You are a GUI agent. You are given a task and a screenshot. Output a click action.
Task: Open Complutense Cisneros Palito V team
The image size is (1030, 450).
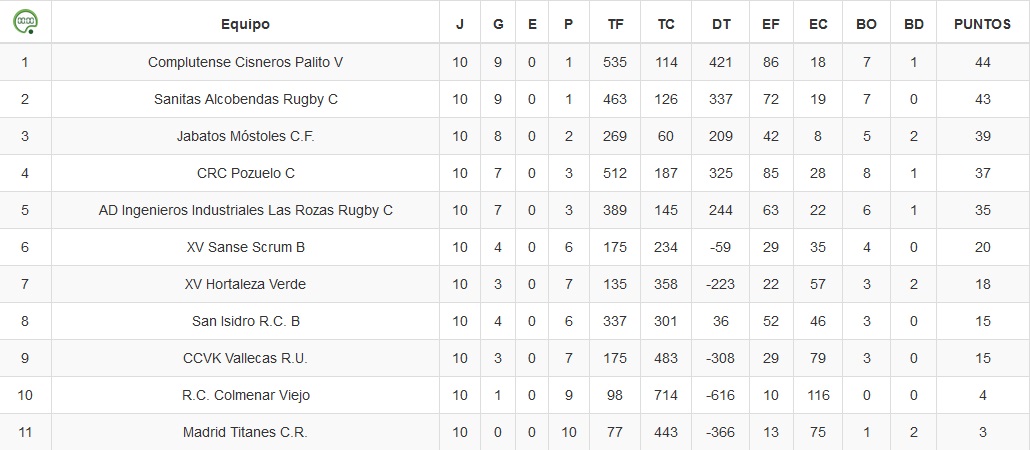pyautogui.click(x=245, y=62)
